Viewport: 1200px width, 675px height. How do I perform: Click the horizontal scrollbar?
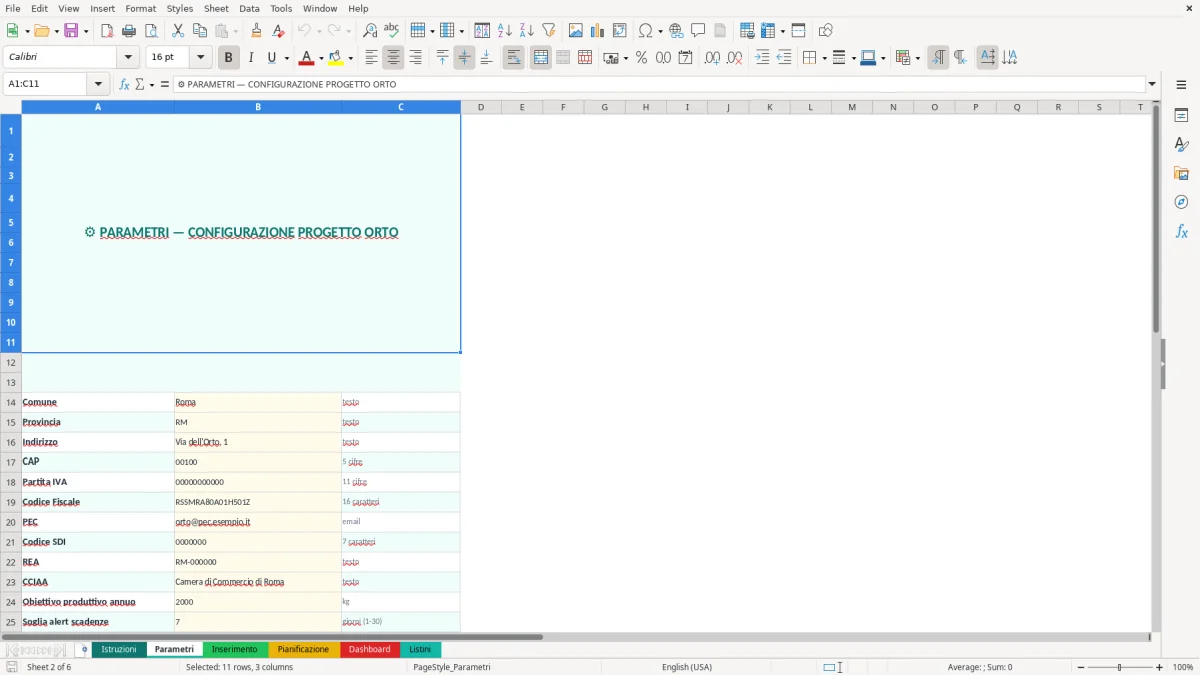point(272,636)
